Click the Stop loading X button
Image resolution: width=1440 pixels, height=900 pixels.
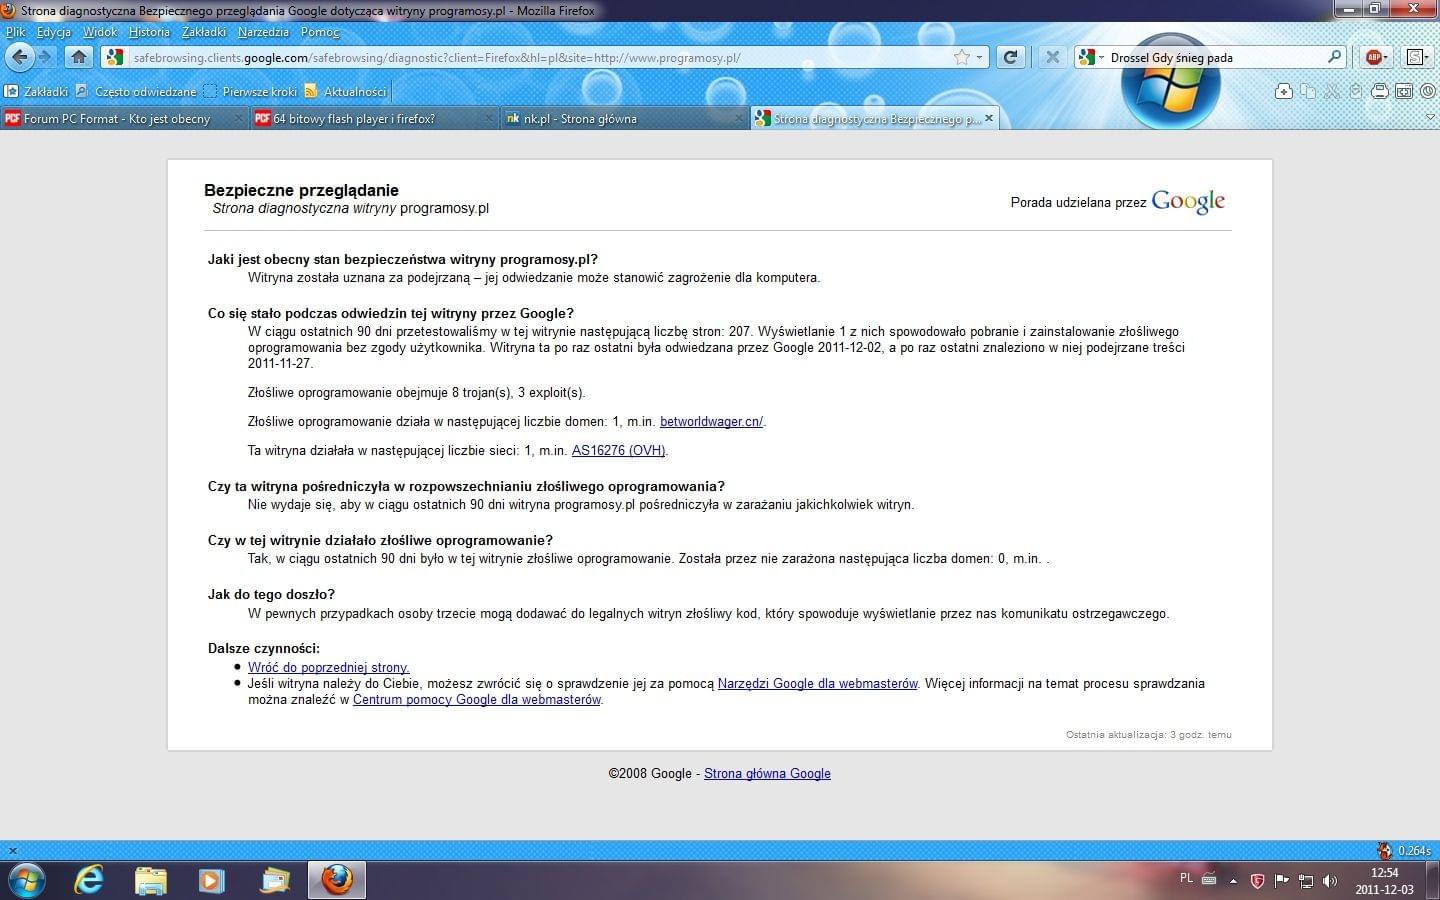coord(1052,57)
